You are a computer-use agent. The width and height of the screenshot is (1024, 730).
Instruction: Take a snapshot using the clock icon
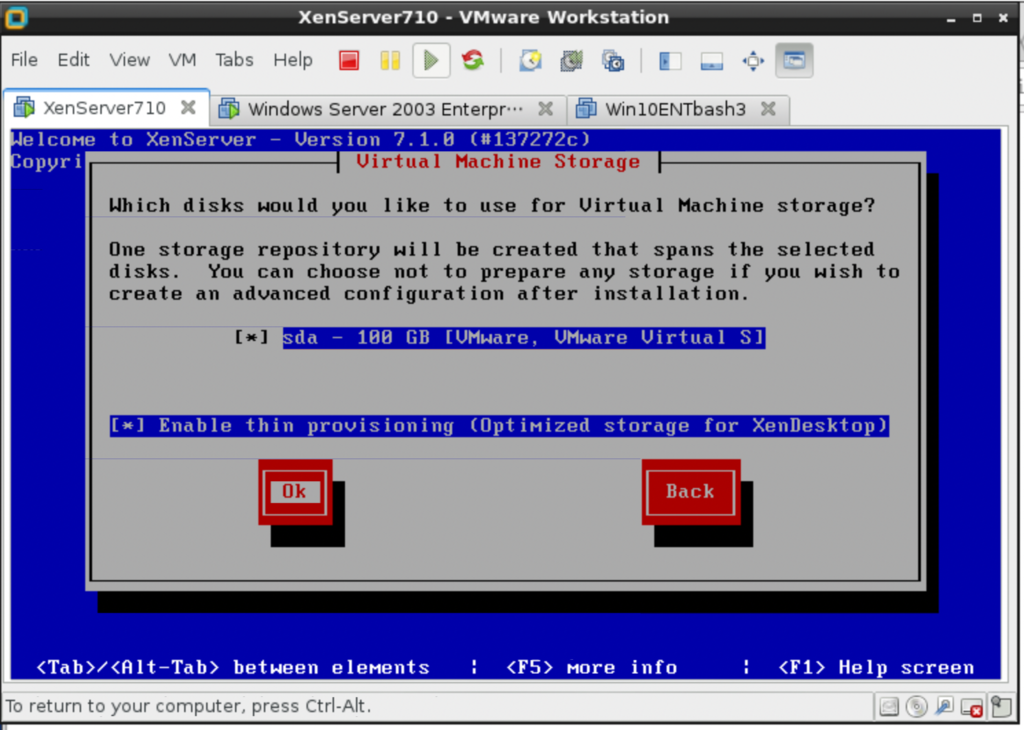[530, 61]
